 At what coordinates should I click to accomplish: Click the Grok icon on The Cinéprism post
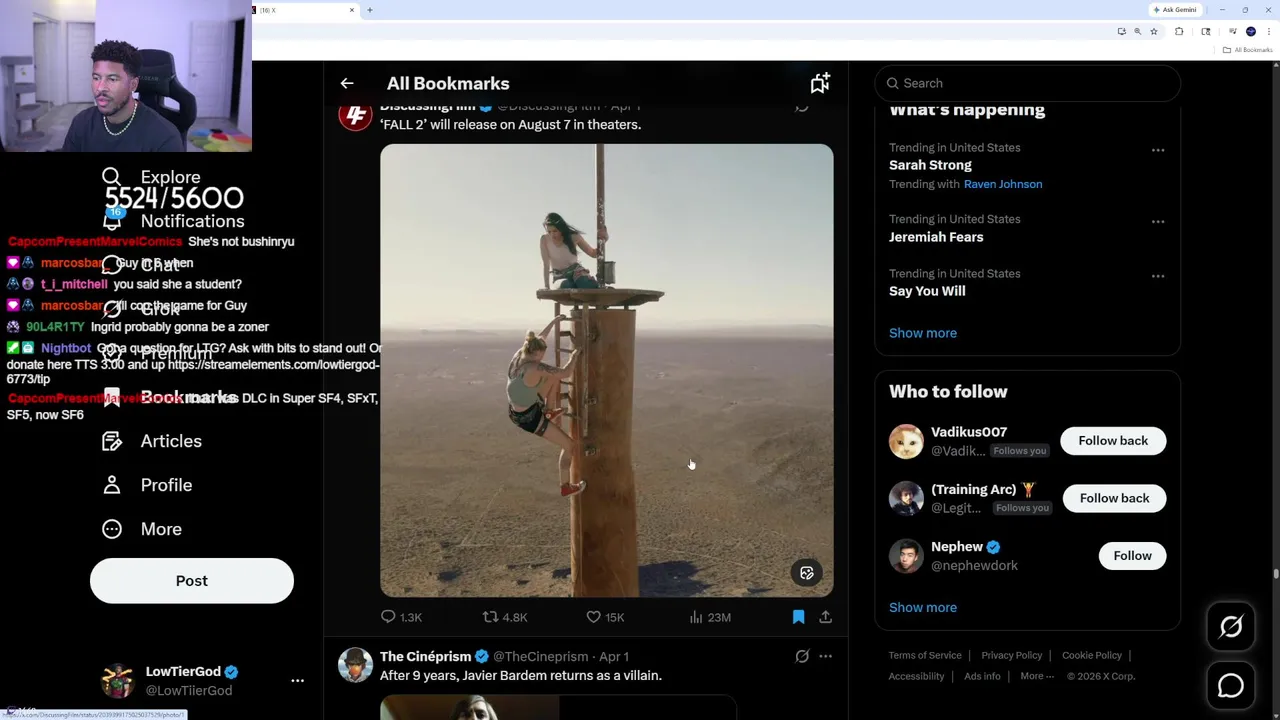coord(802,657)
